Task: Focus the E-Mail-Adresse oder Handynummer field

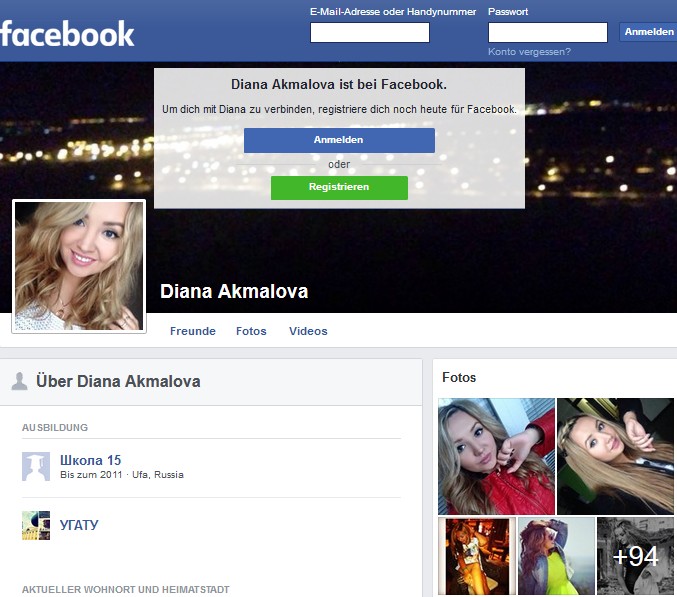Action: [370, 32]
